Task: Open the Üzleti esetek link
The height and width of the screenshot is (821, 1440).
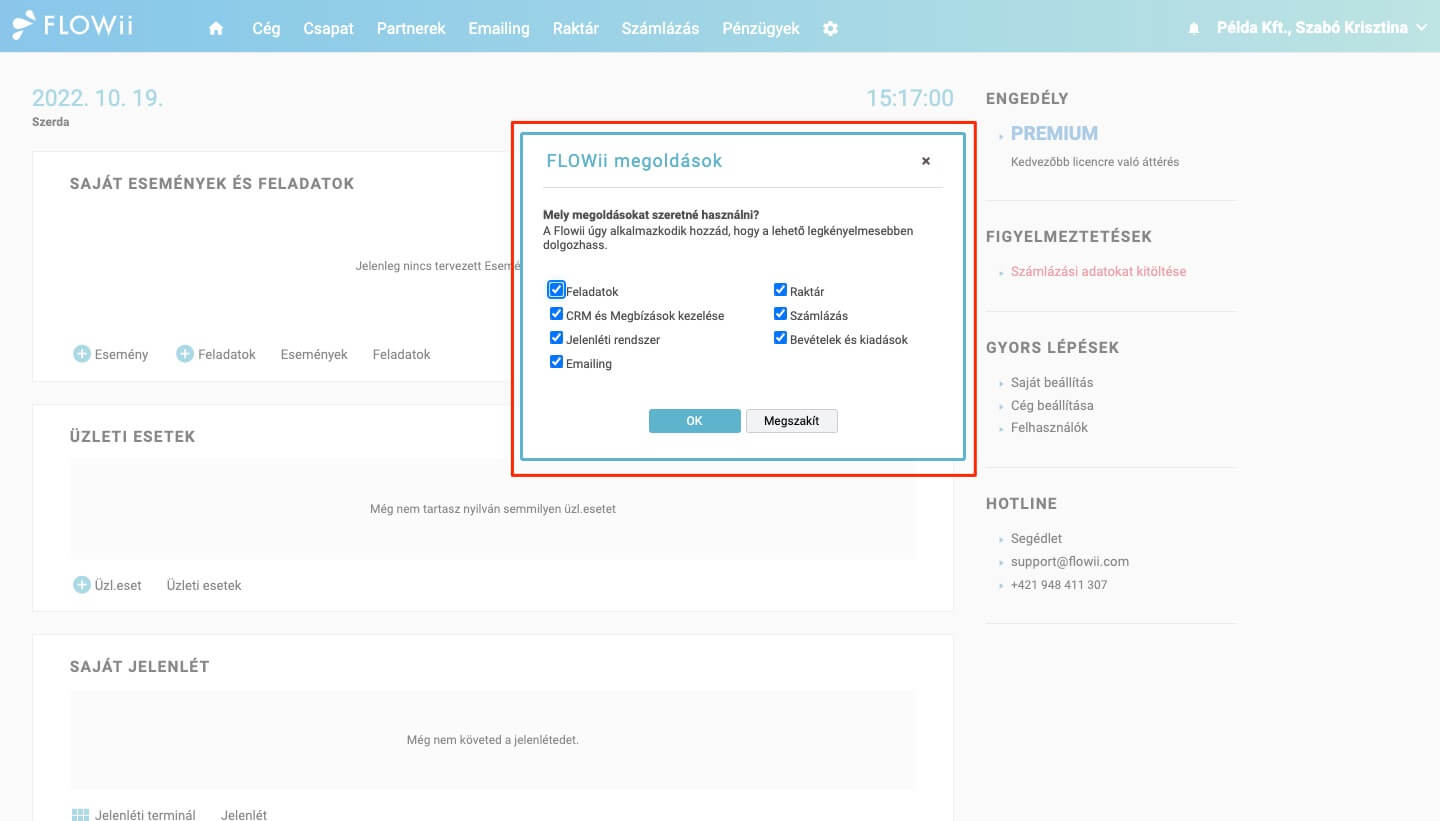Action: point(204,585)
